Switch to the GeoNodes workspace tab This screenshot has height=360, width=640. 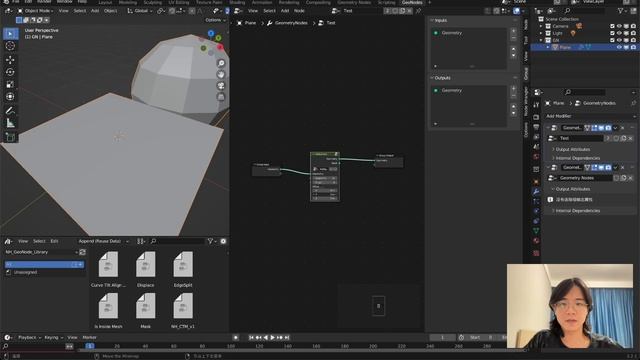click(412, 2)
